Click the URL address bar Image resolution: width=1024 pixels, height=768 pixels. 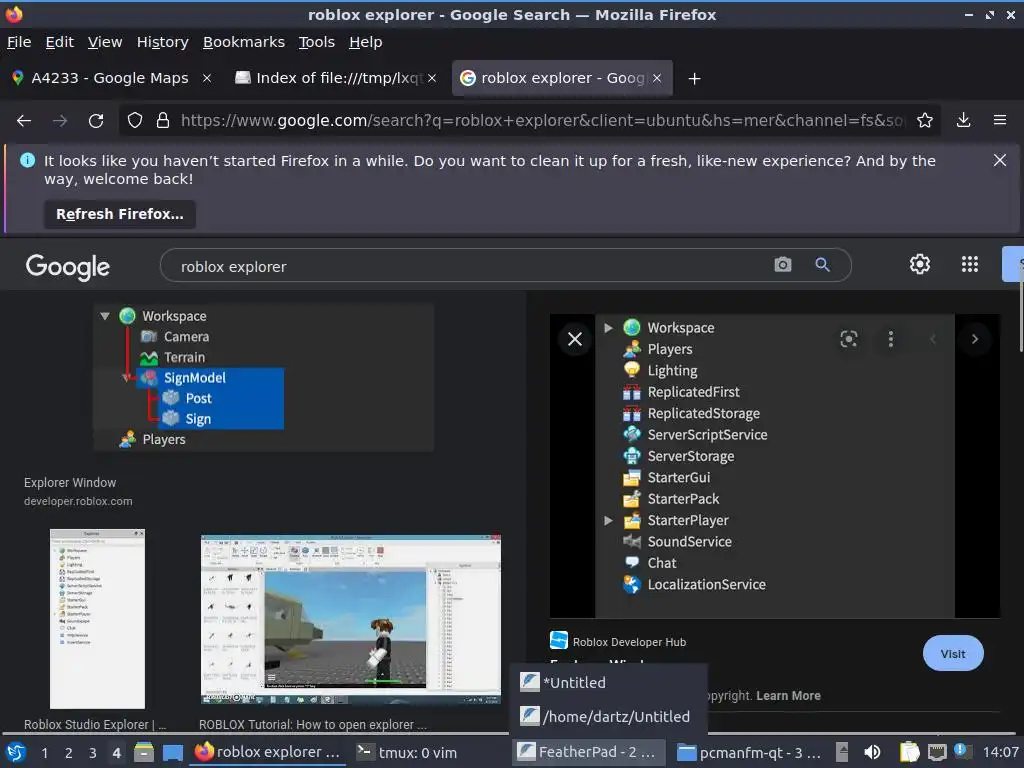tap(542, 120)
